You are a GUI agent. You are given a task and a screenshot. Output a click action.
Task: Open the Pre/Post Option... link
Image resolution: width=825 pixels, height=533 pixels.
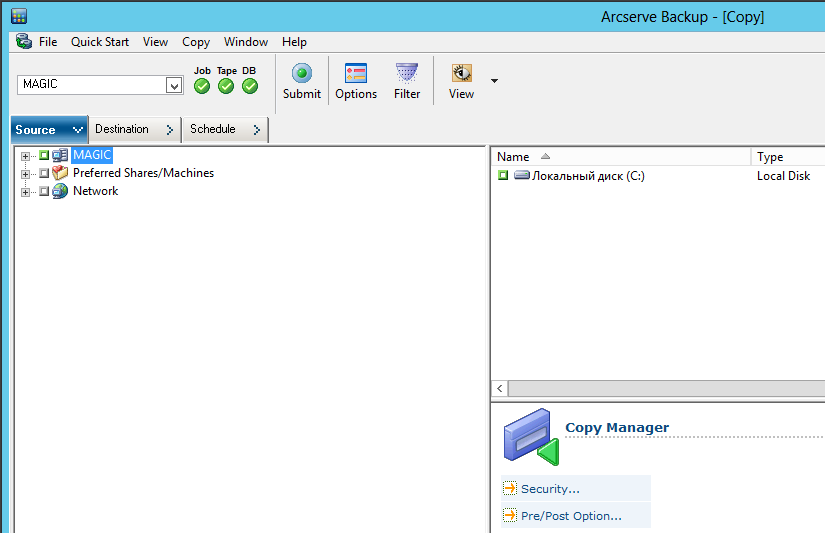click(571, 516)
